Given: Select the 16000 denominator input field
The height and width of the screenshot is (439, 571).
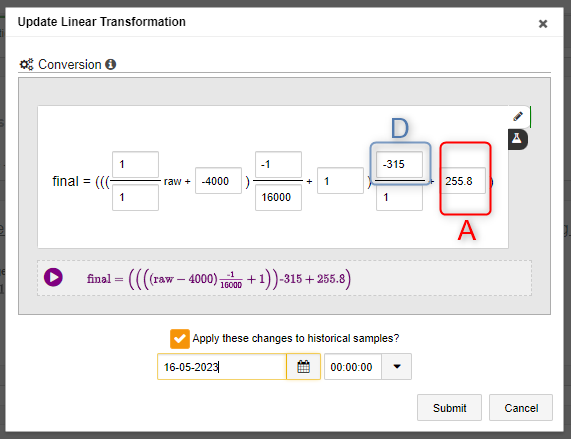Looking at the screenshot, I should click(278, 197).
